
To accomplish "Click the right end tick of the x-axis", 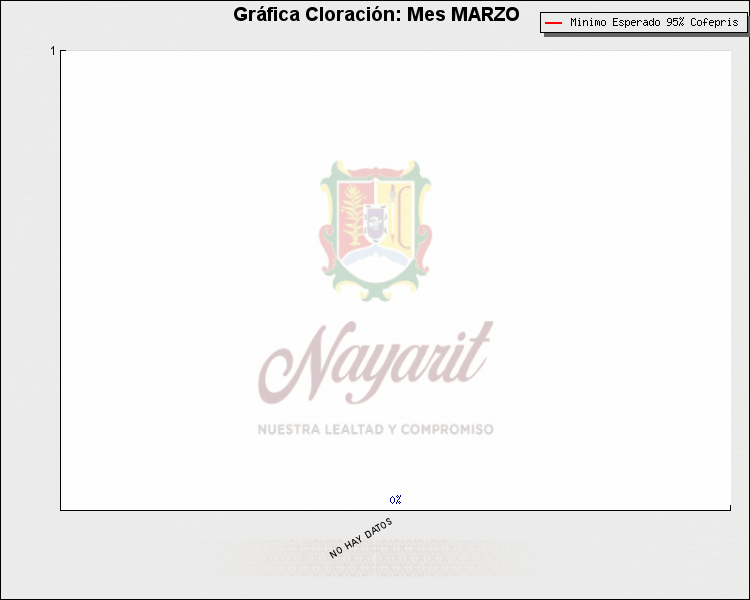I will (730, 507).
